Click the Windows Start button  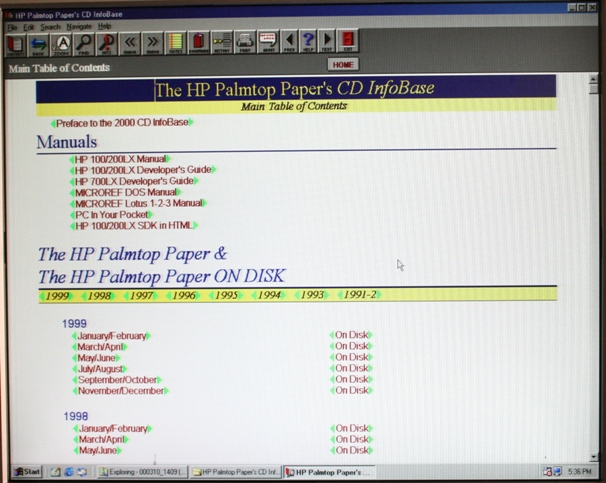click(x=26, y=471)
